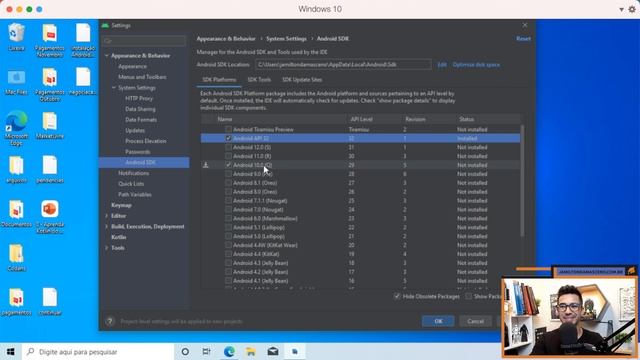Viewport: 640px width, 360px height.
Task: Select Data Sharing in settings tree
Action: (140, 109)
